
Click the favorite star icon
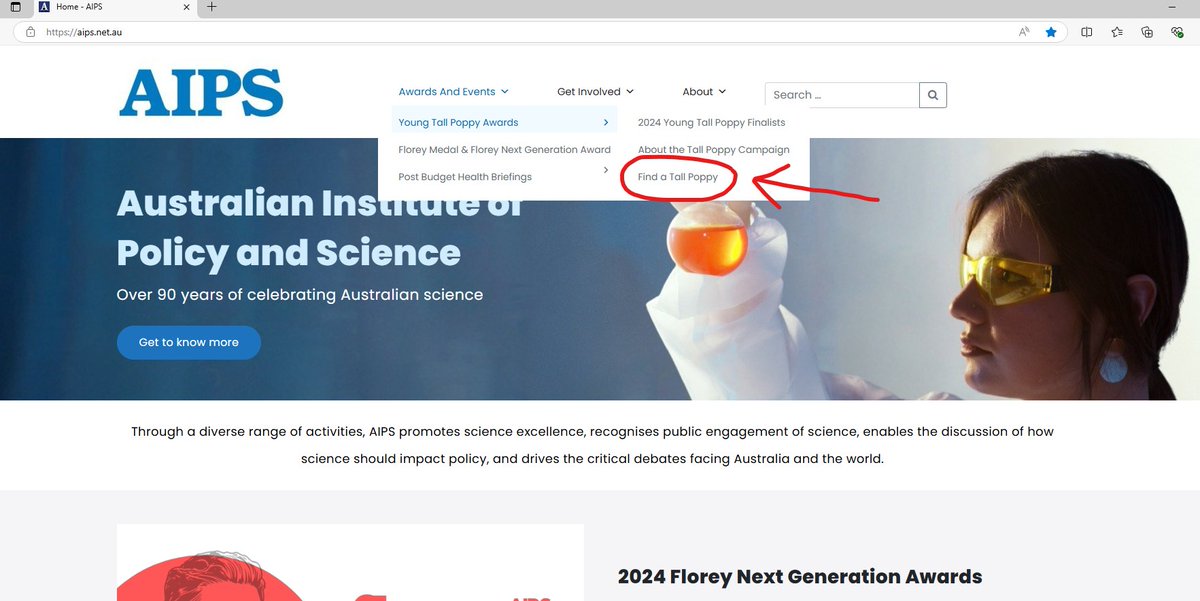click(1051, 32)
